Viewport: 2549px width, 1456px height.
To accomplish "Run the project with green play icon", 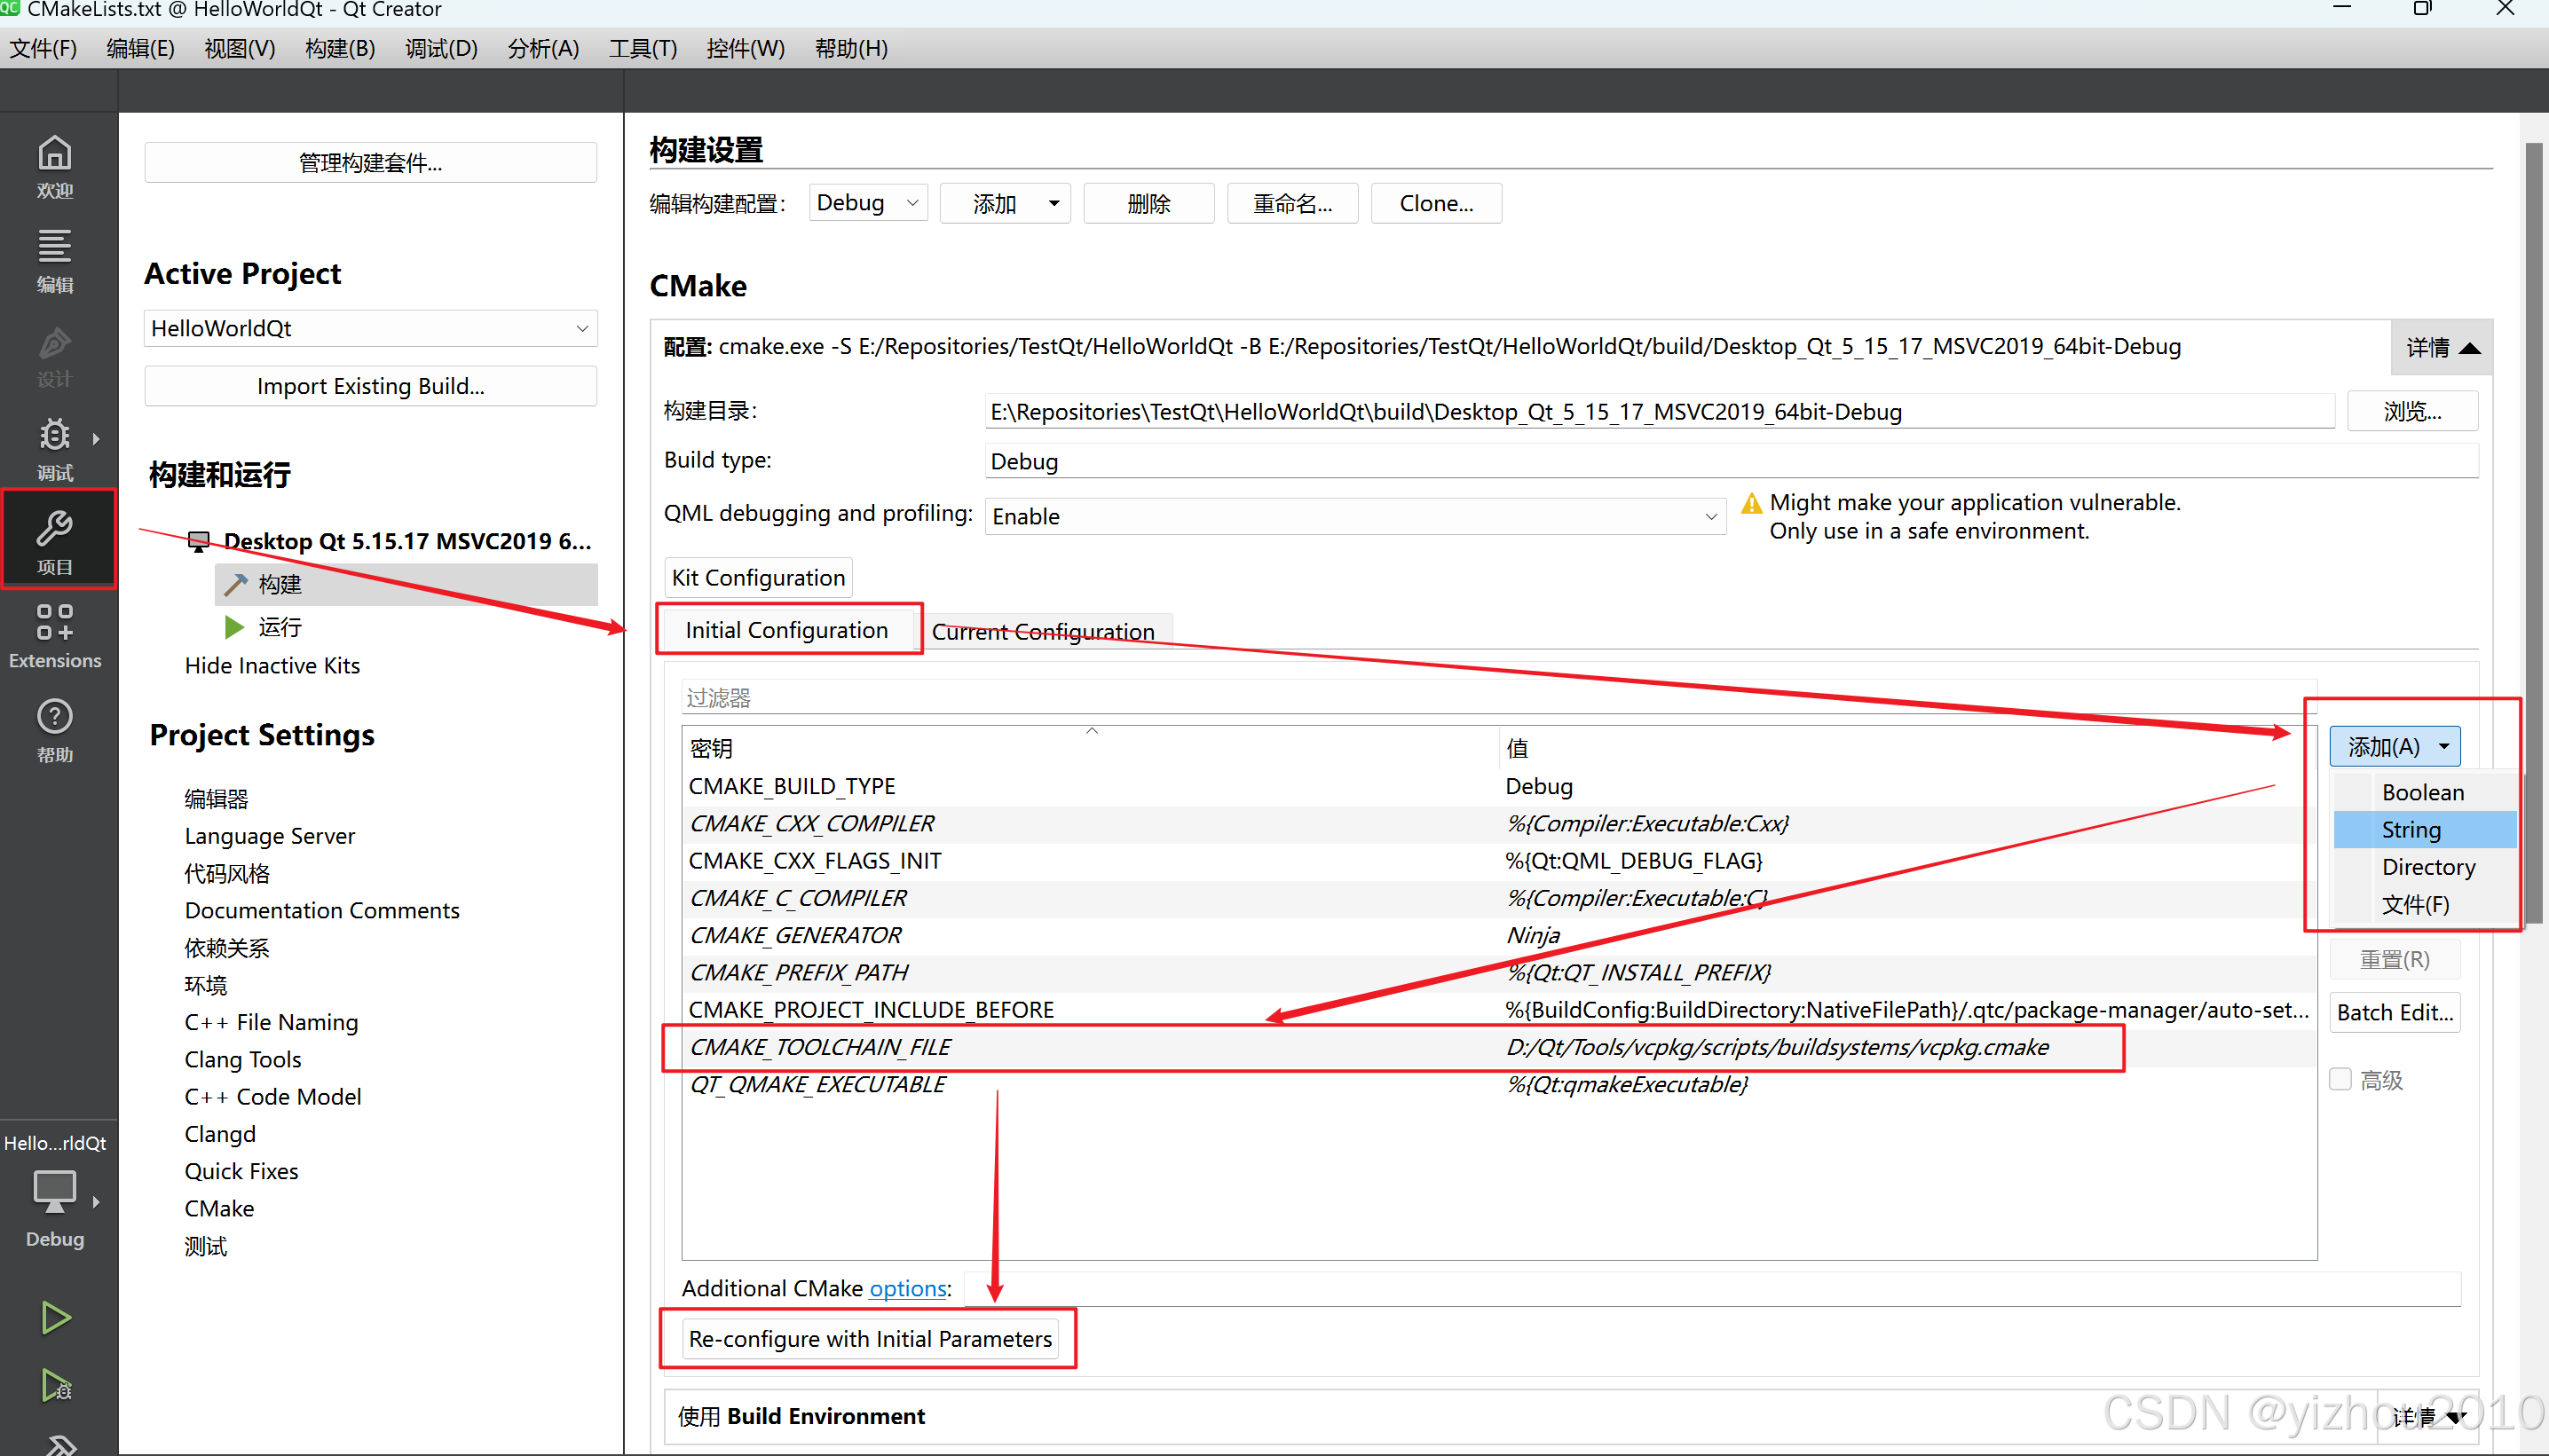I will 55,1318.
